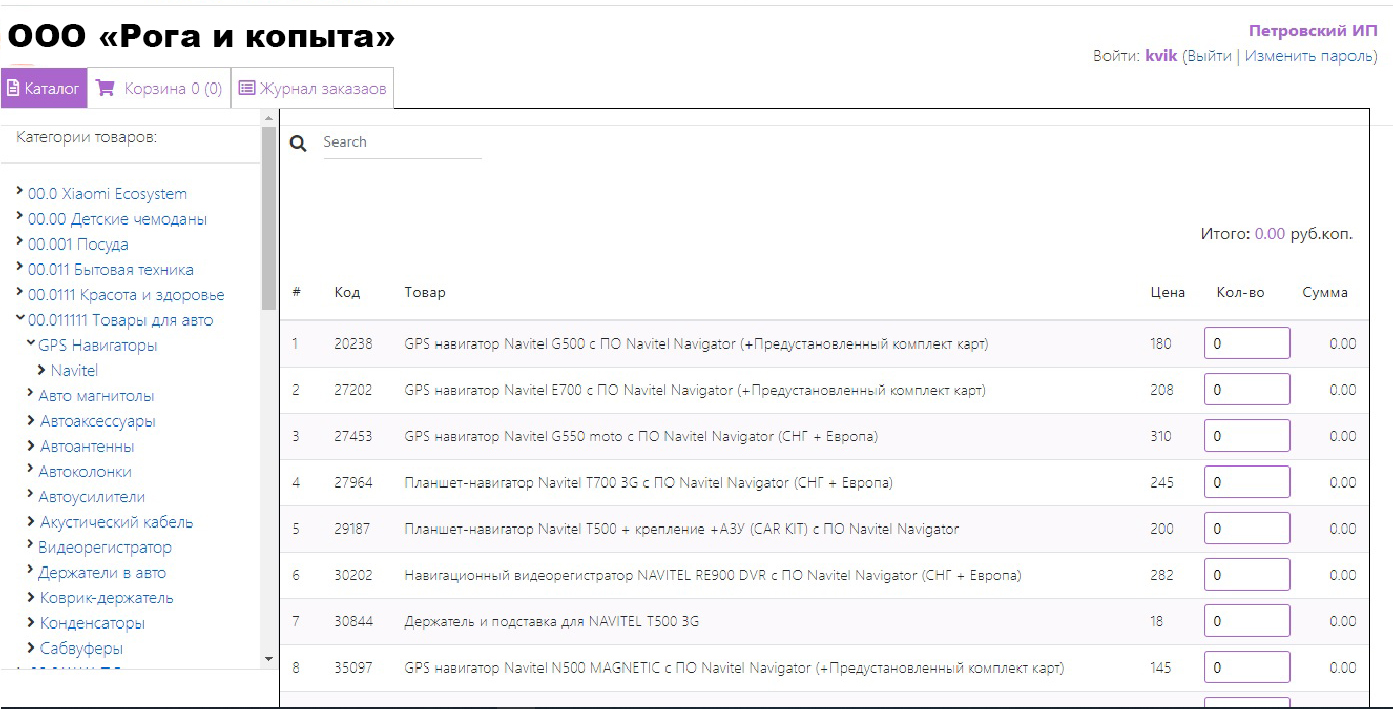
Task: Expand the Видеорегистратор subcategory
Action: (30, 547)
